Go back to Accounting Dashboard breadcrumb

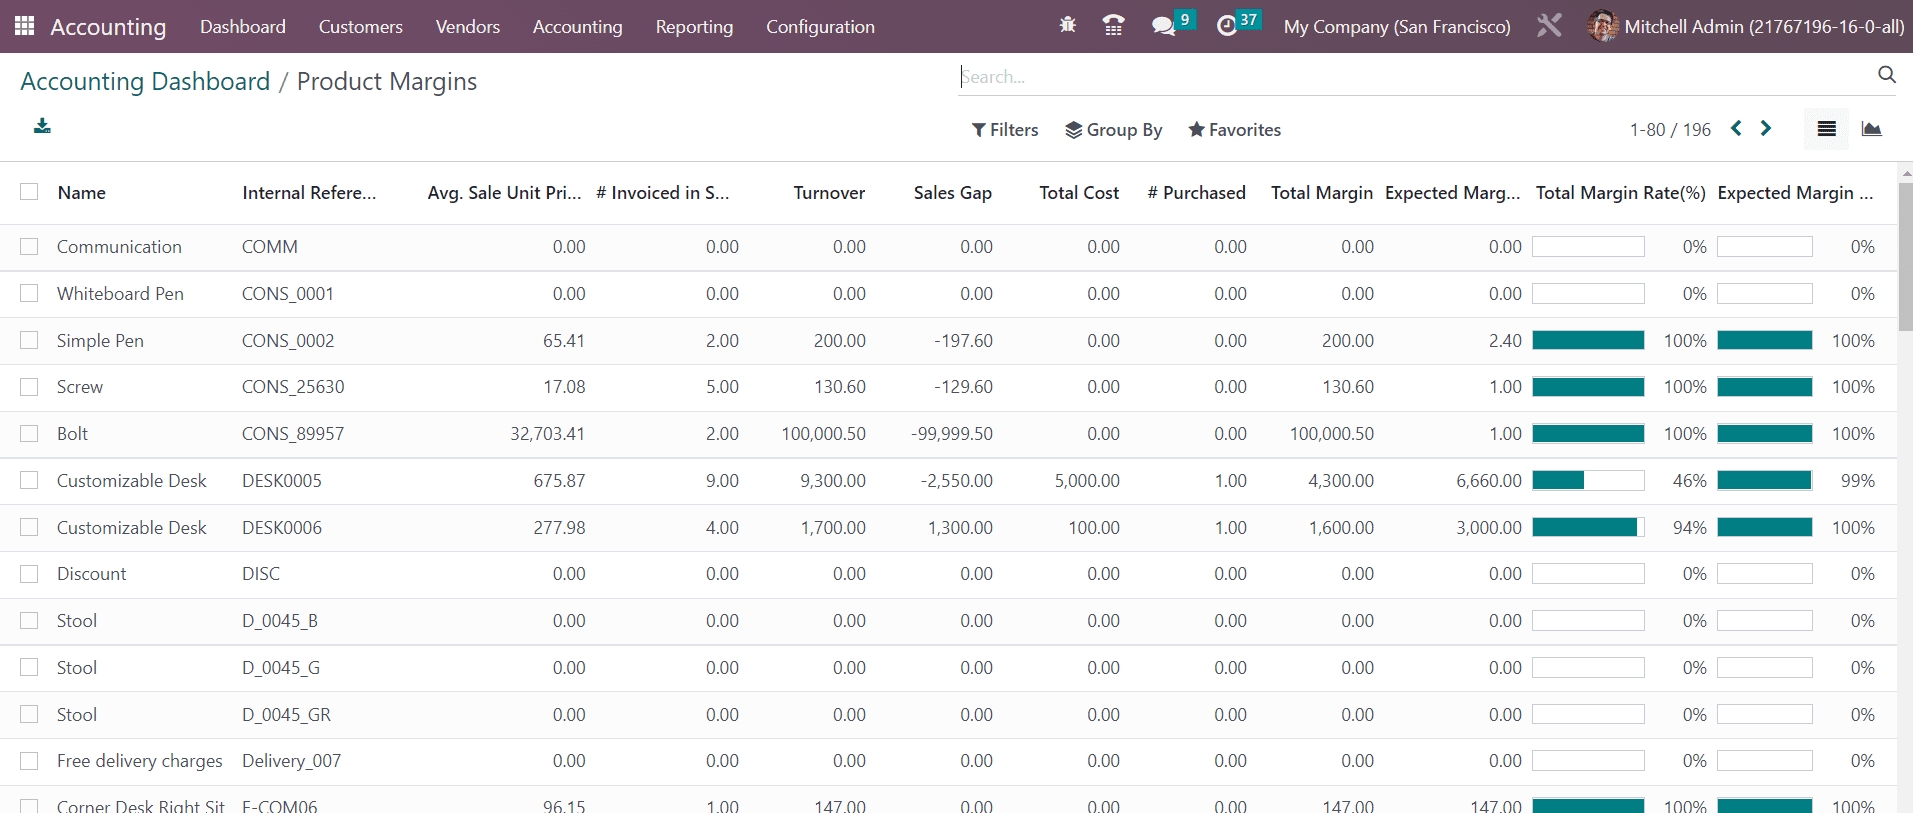[x=145, y=81]
